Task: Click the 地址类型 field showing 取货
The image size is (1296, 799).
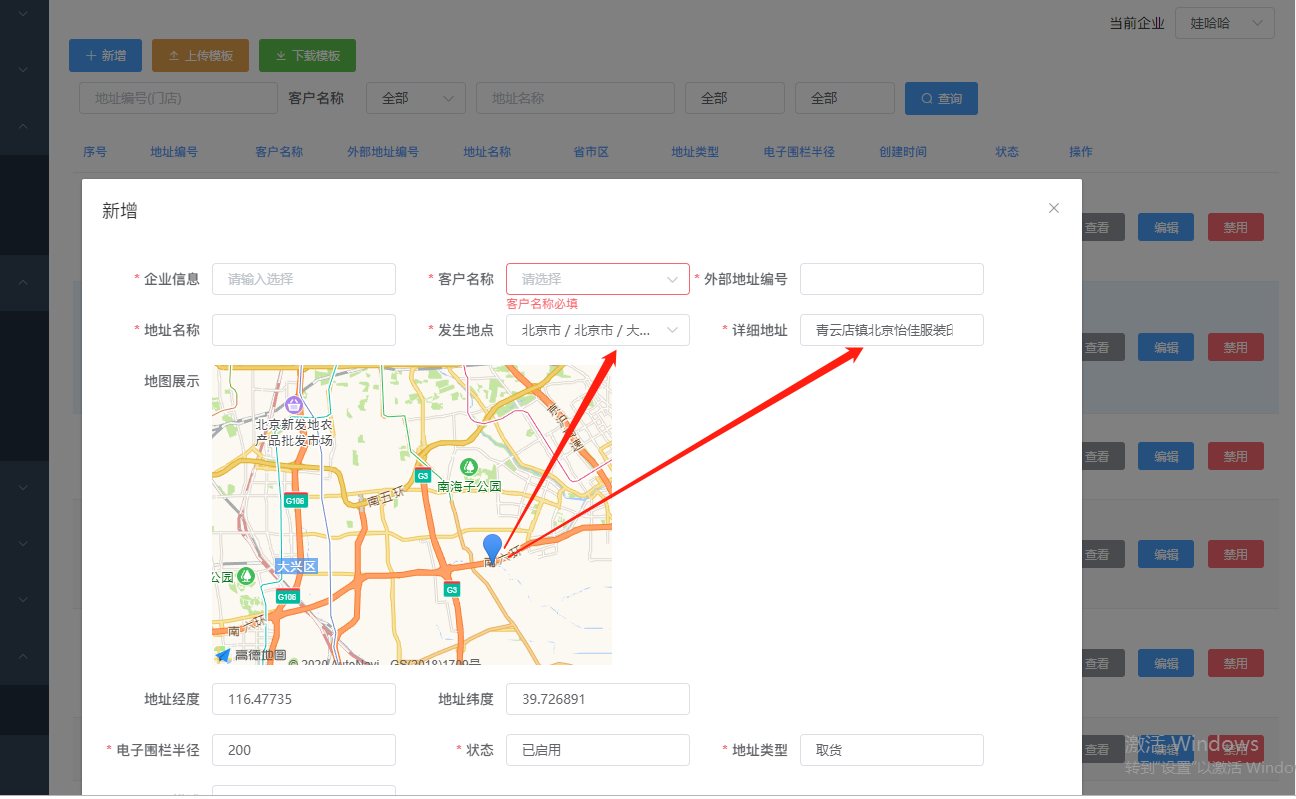Action: tap(892, 750)
